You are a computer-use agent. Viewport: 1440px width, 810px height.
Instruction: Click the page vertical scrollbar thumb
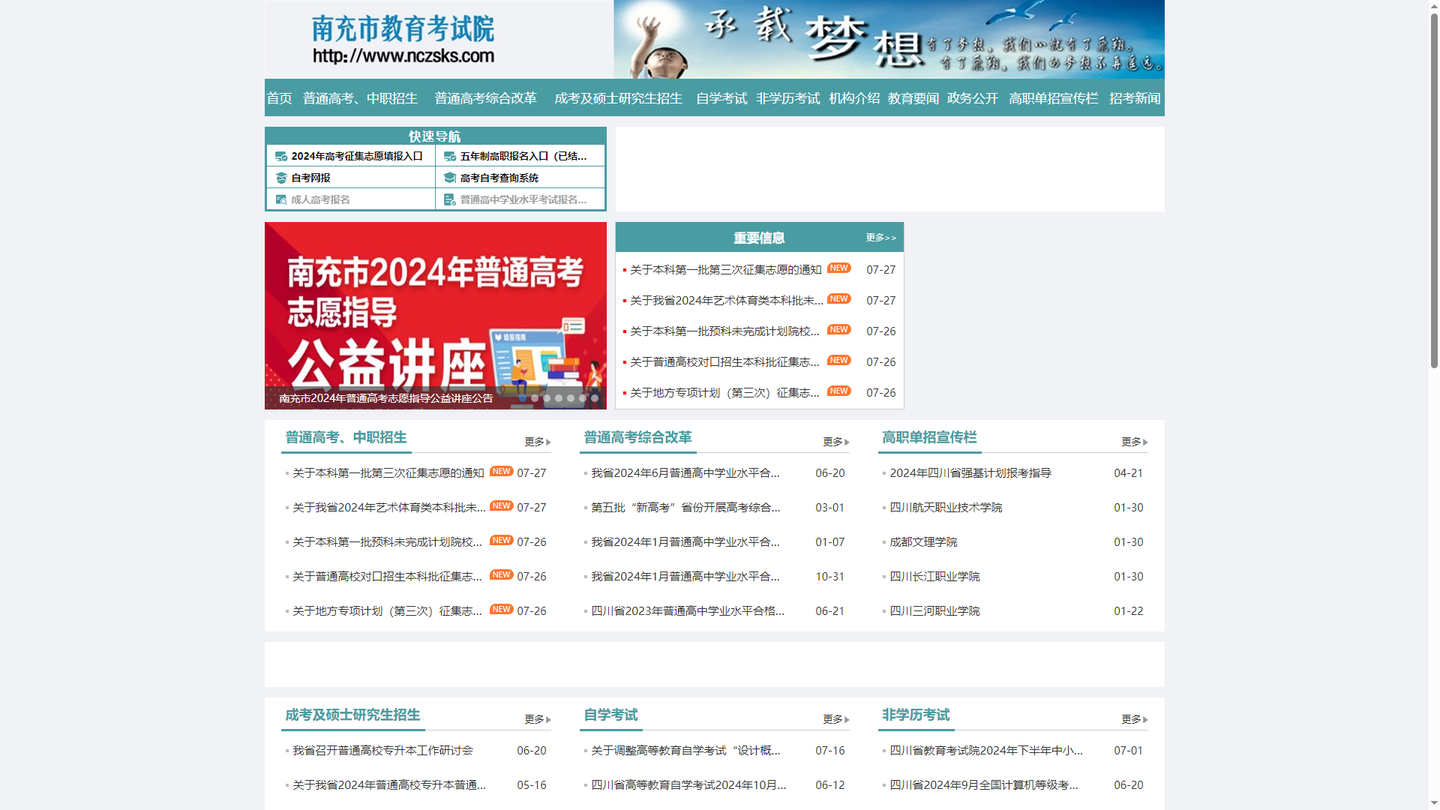point(1434,190)
